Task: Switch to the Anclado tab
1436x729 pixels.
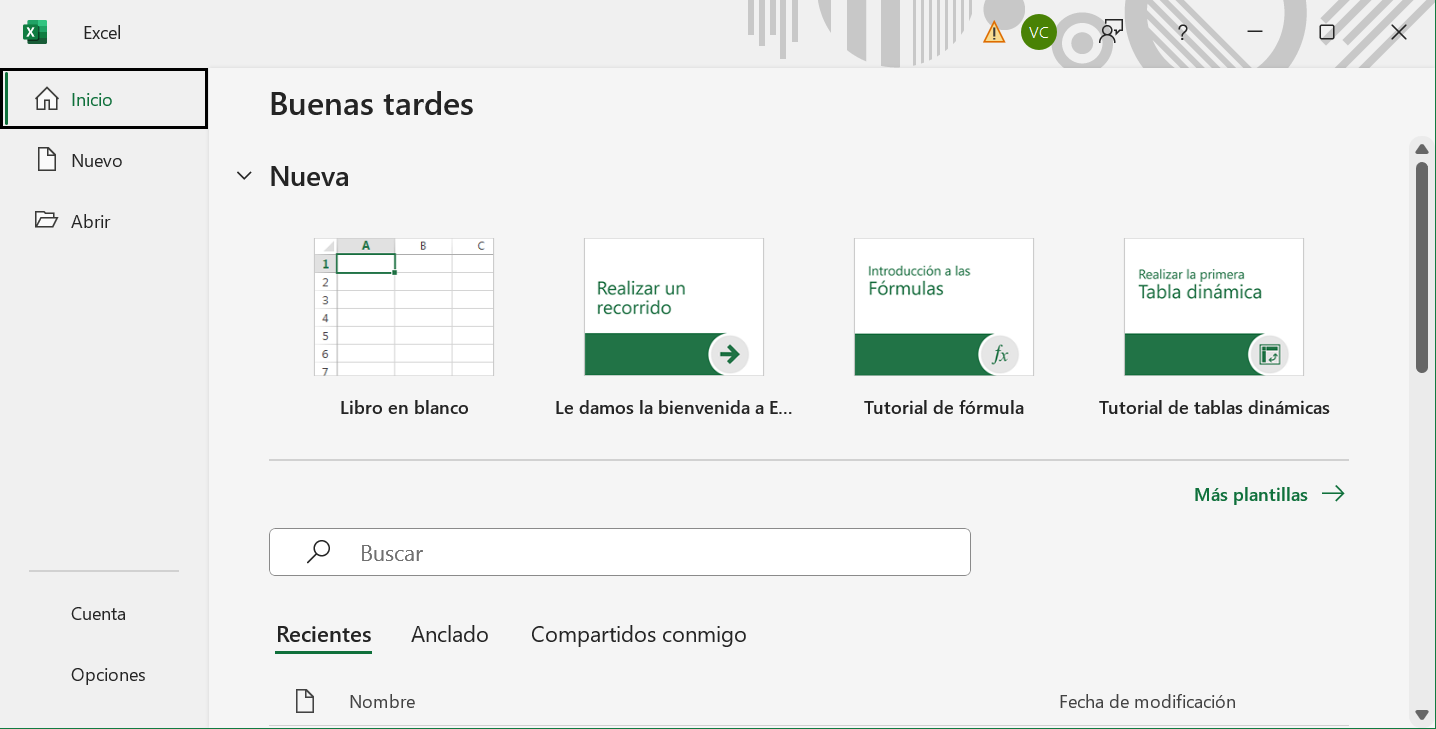Action: pyautogui.click(x=449, y=635)
